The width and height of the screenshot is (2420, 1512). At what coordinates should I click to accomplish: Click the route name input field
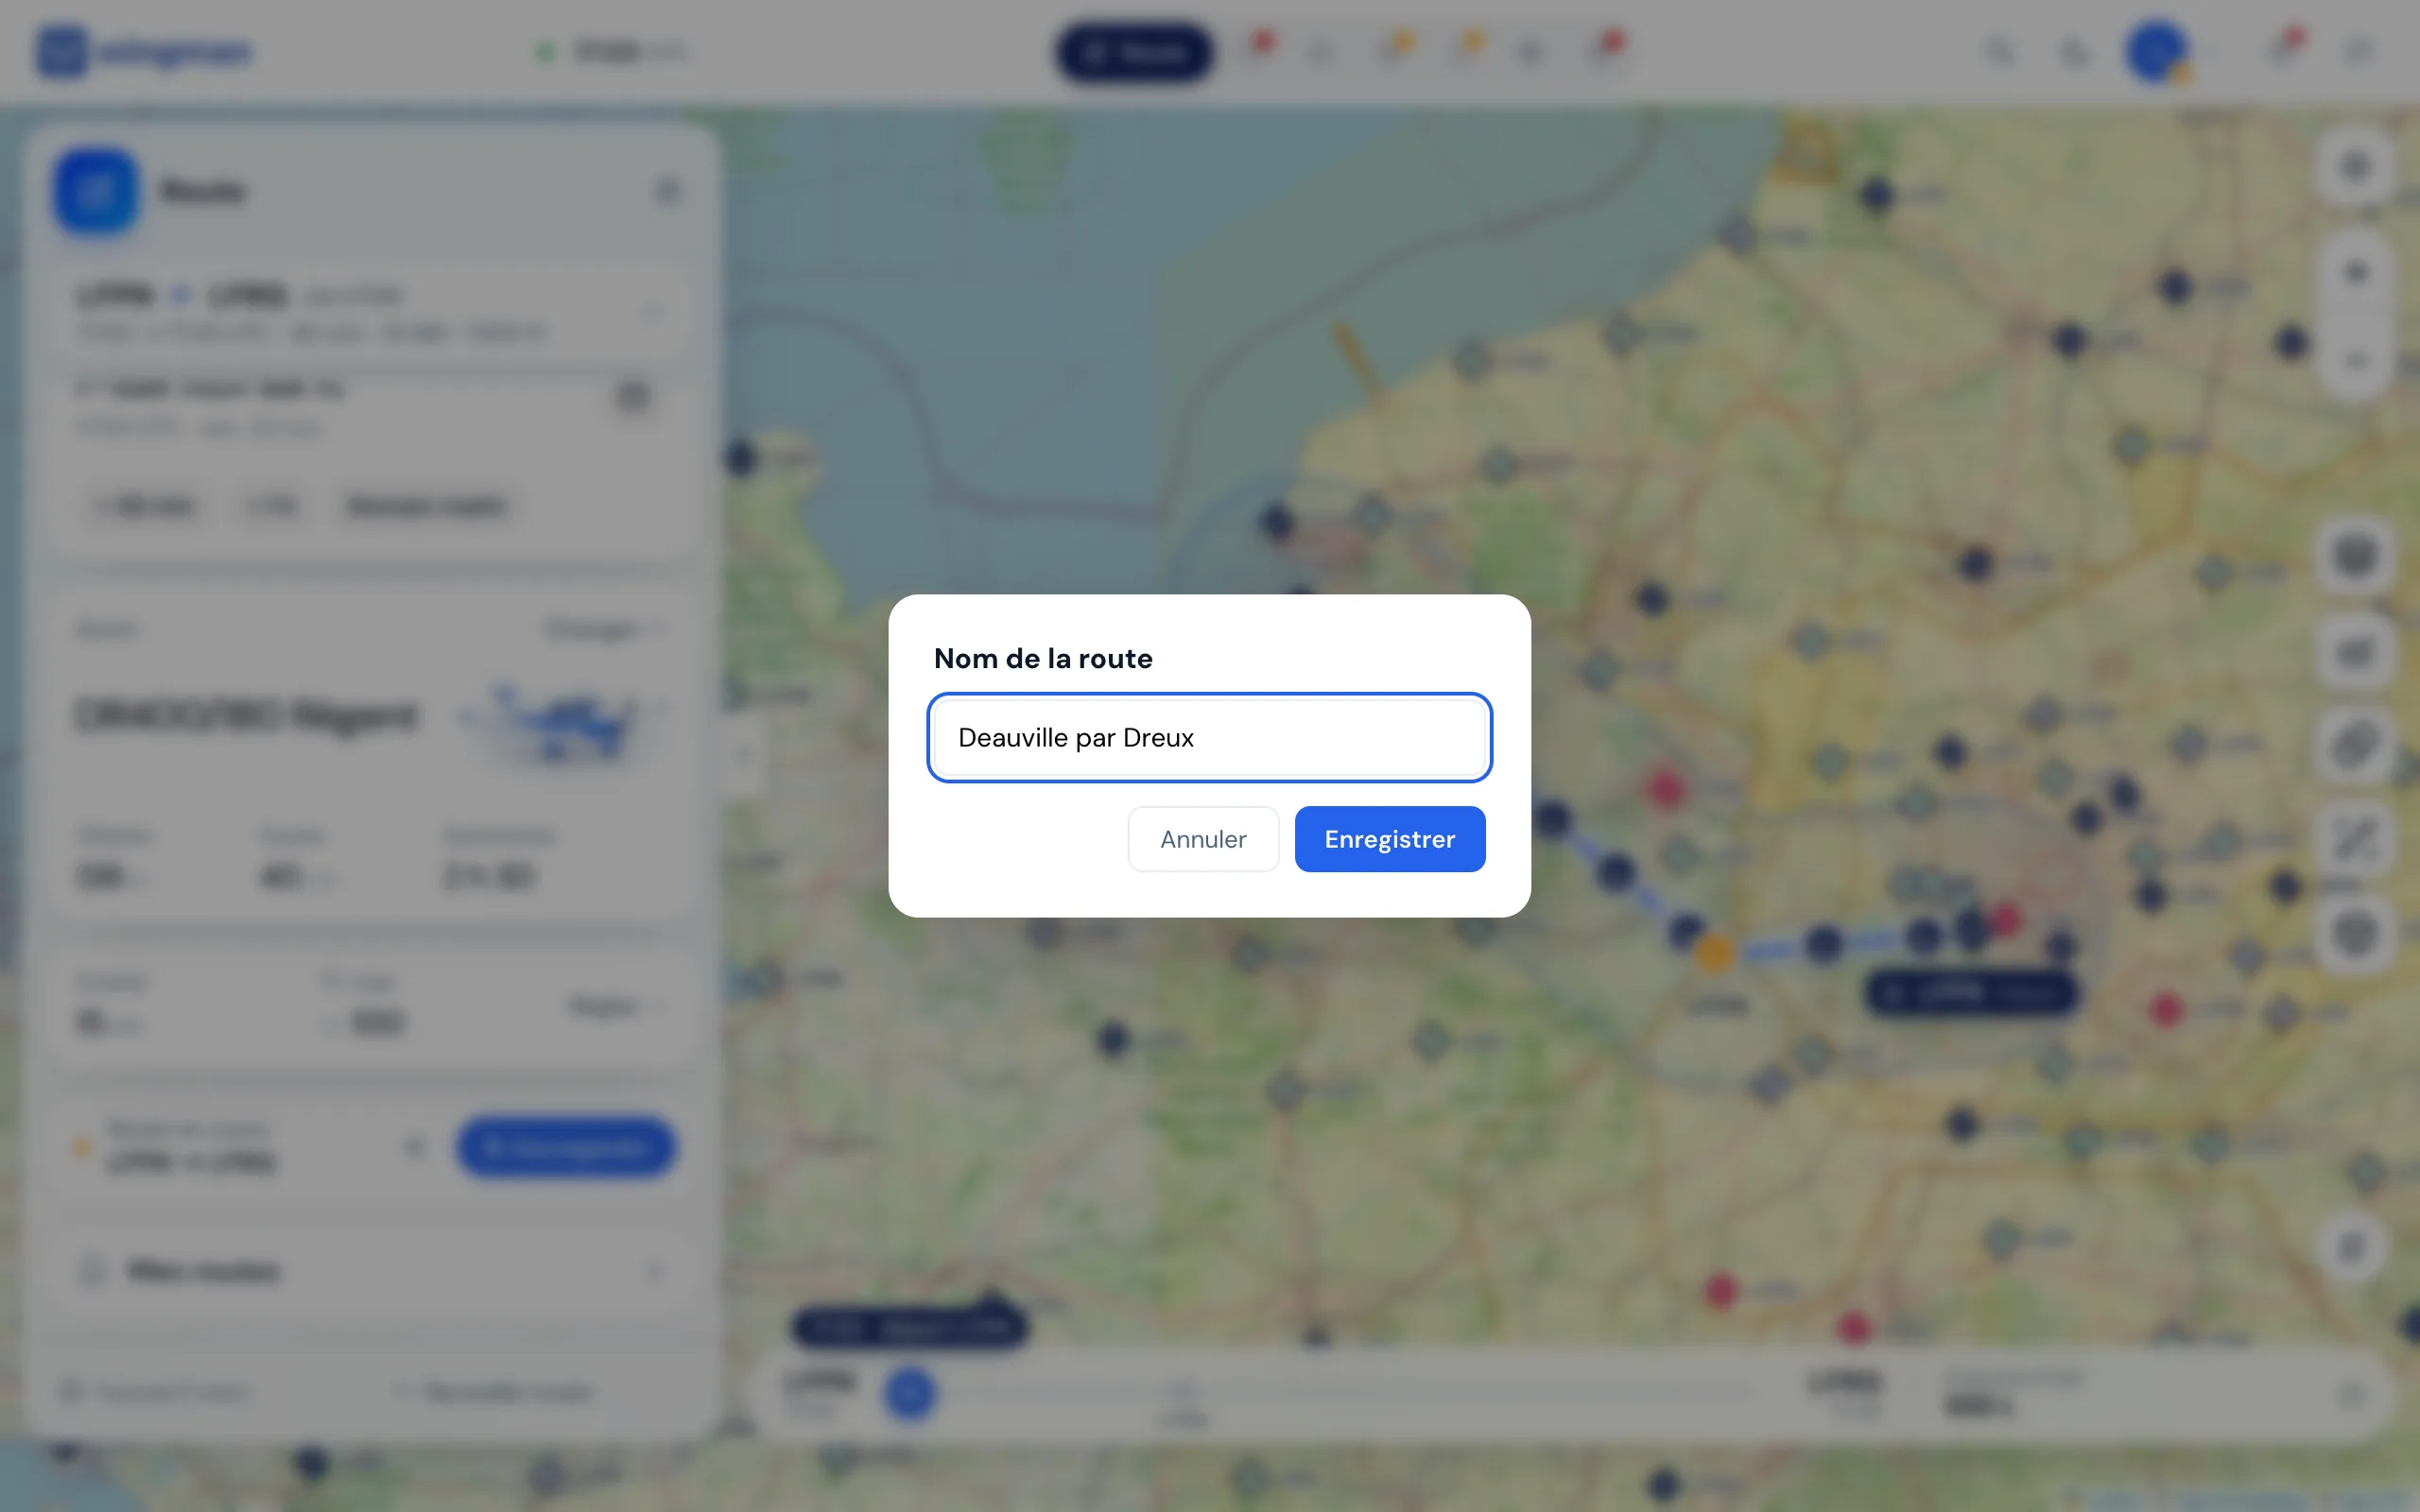[x=1209, y=737]
